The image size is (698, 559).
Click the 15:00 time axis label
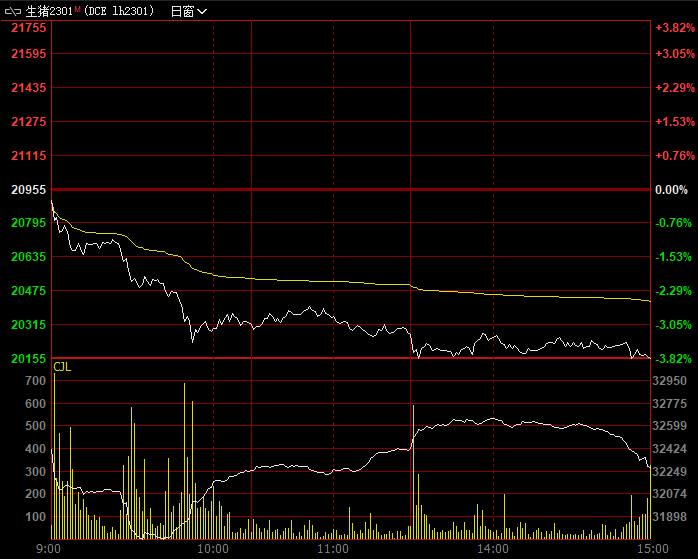coord(653,549)
